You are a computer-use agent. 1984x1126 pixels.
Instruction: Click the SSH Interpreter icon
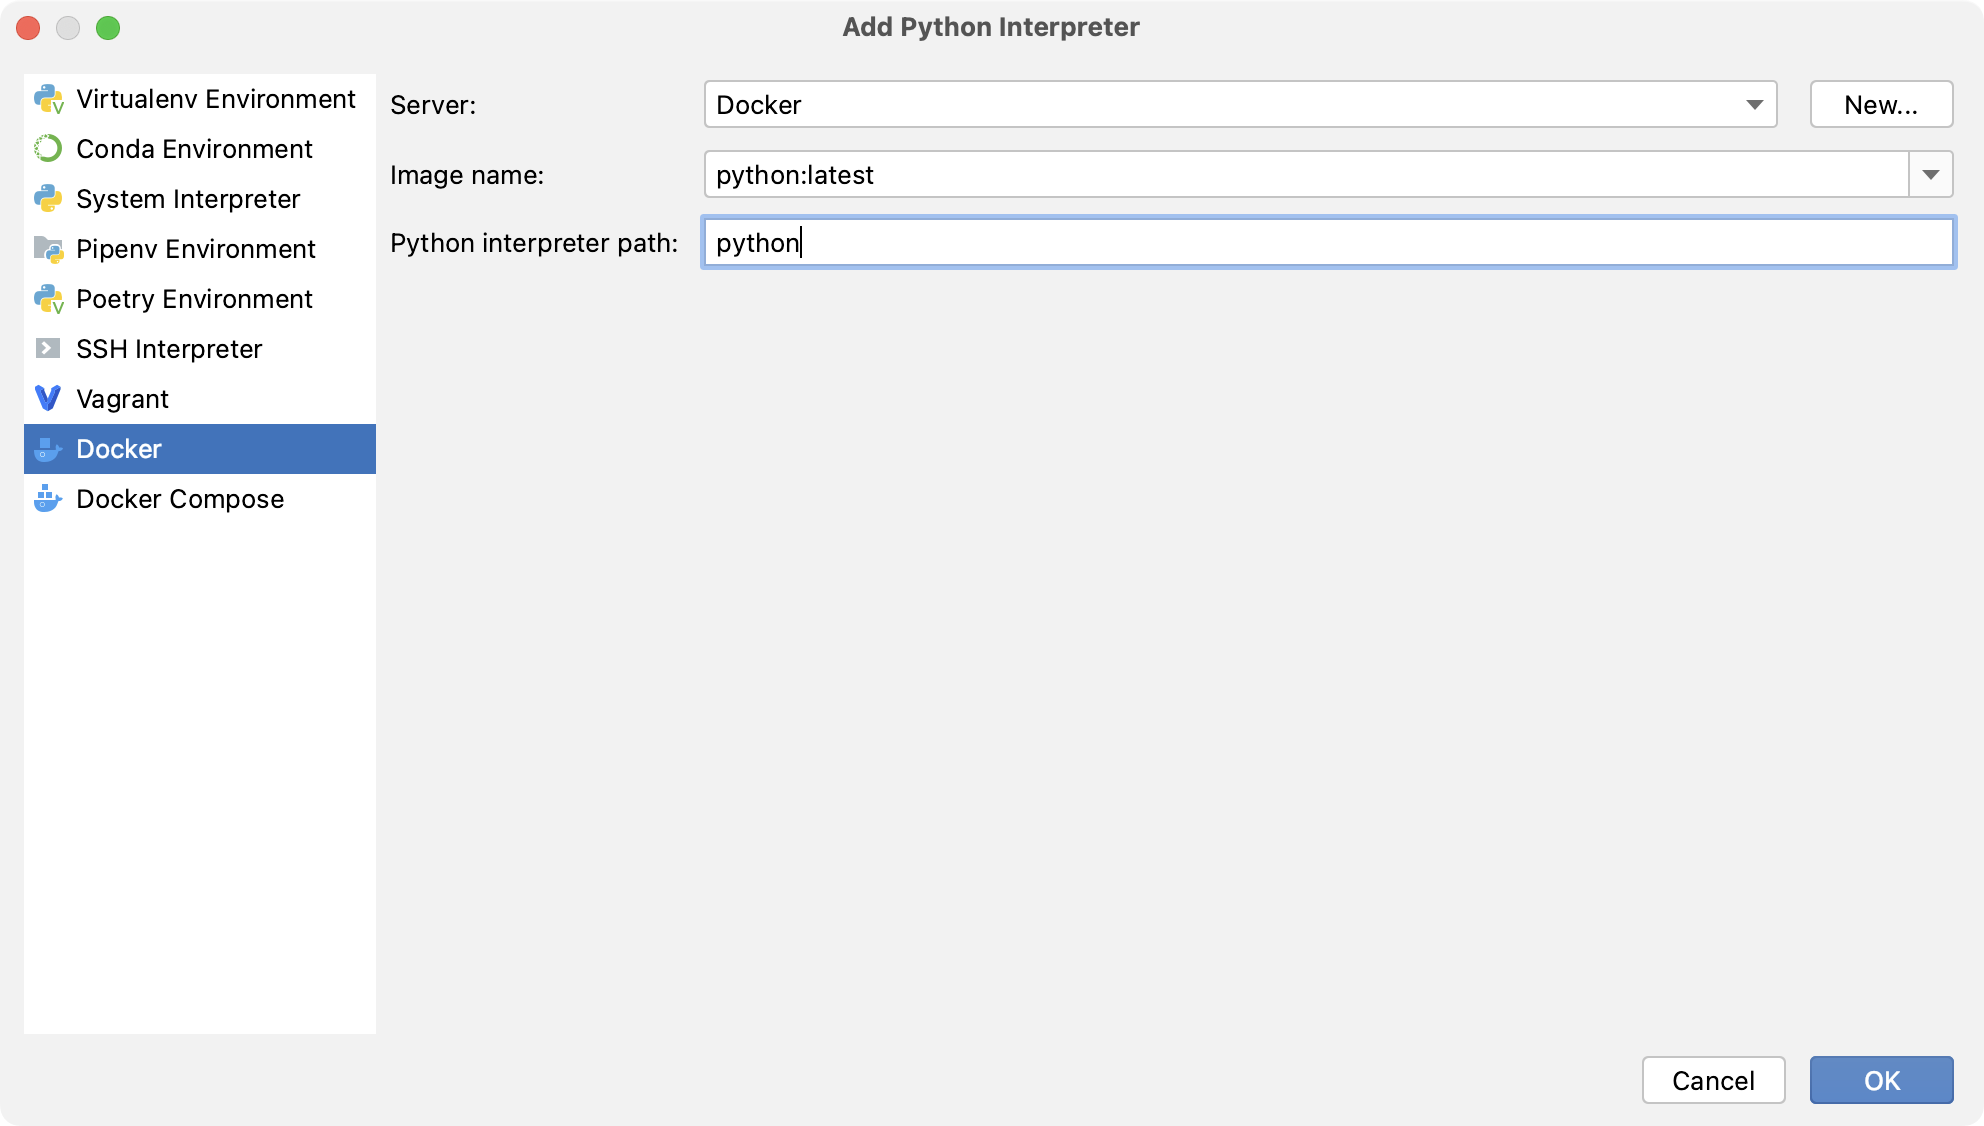coord(48,348)
